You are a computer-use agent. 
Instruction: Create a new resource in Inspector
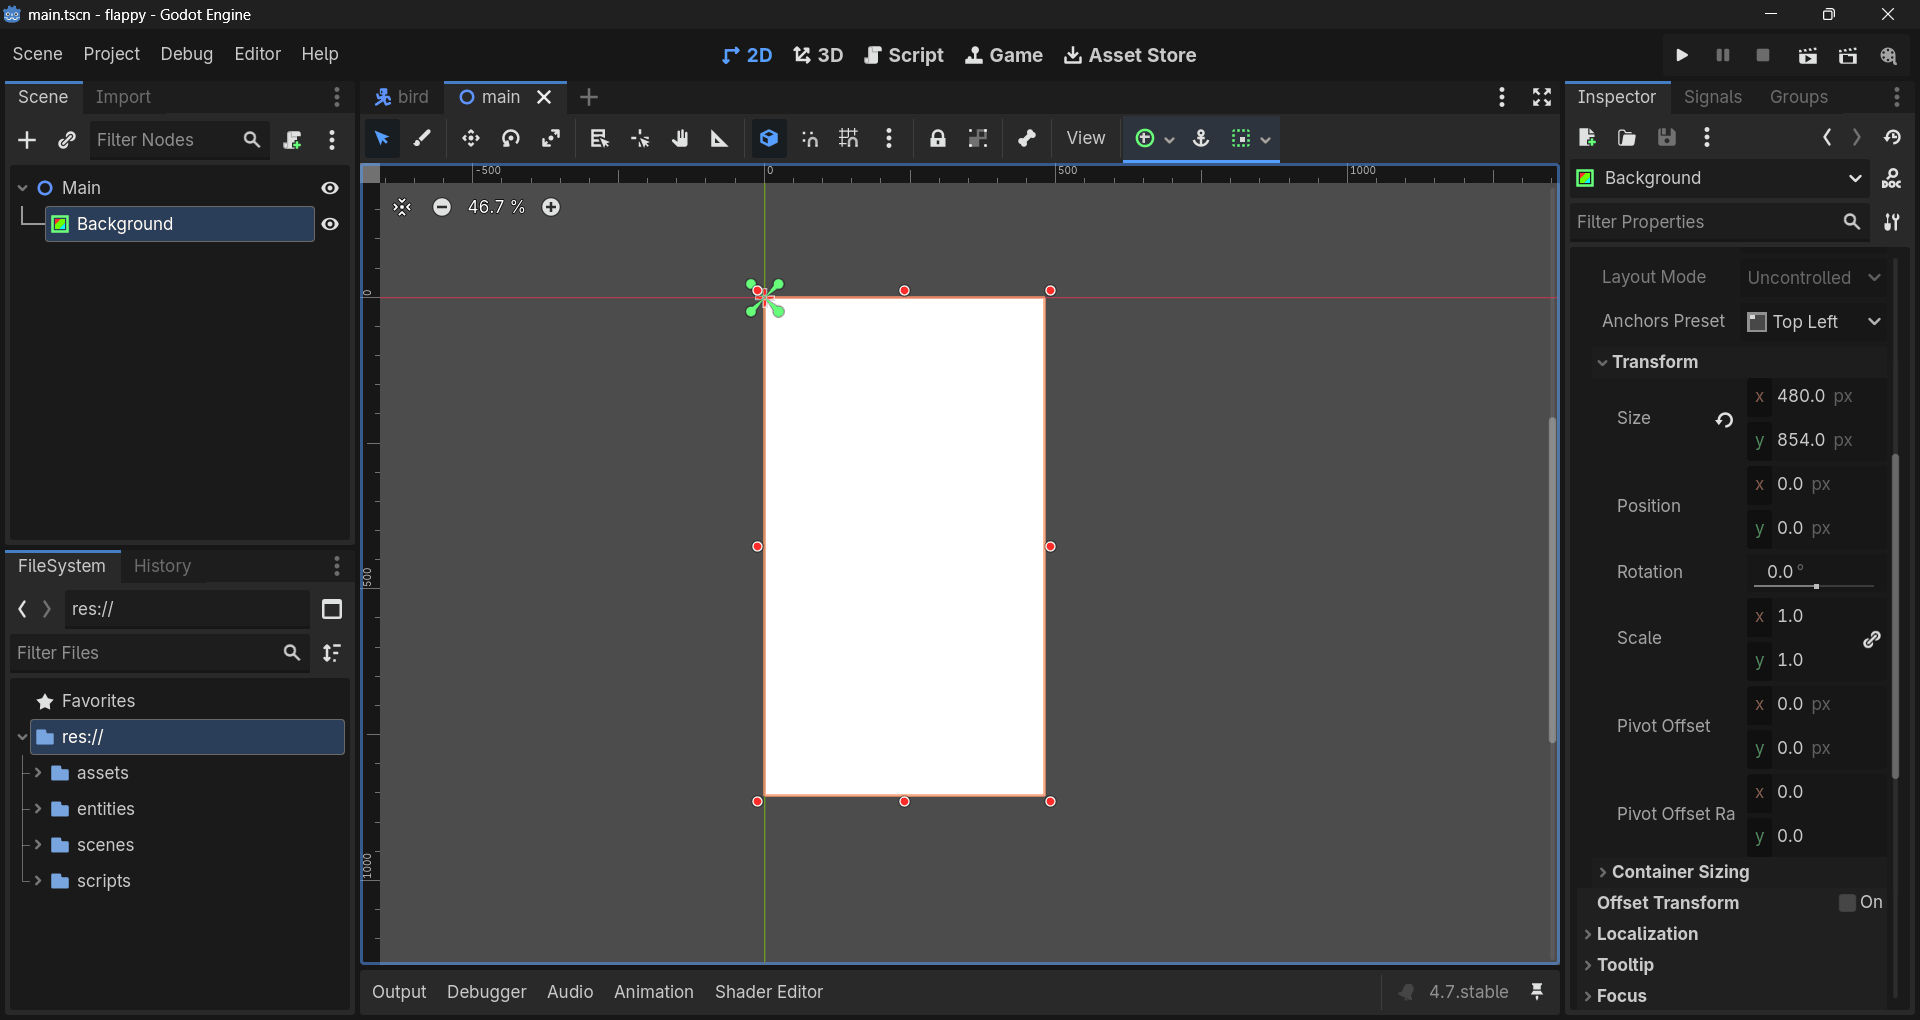(x=1587, y=138)
